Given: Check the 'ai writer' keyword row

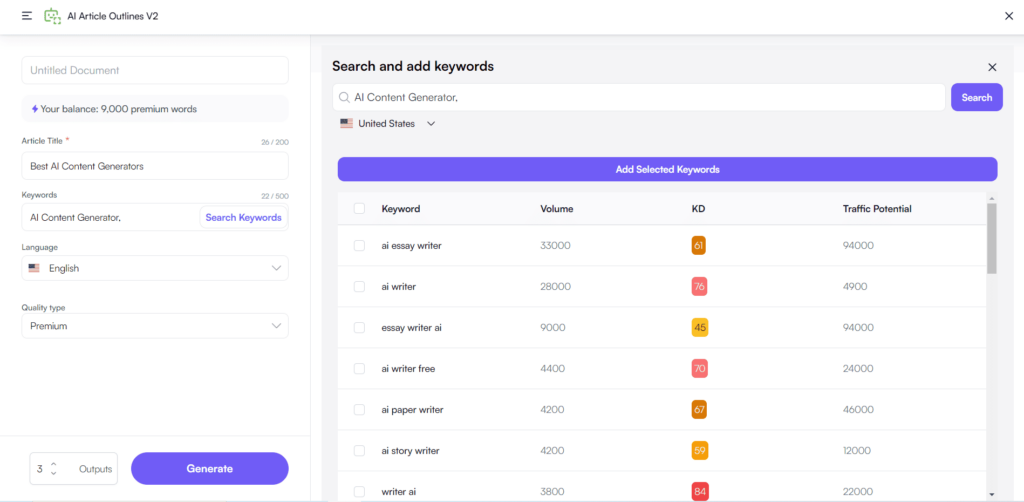Looking at the screenshot, I should (359, 287).
